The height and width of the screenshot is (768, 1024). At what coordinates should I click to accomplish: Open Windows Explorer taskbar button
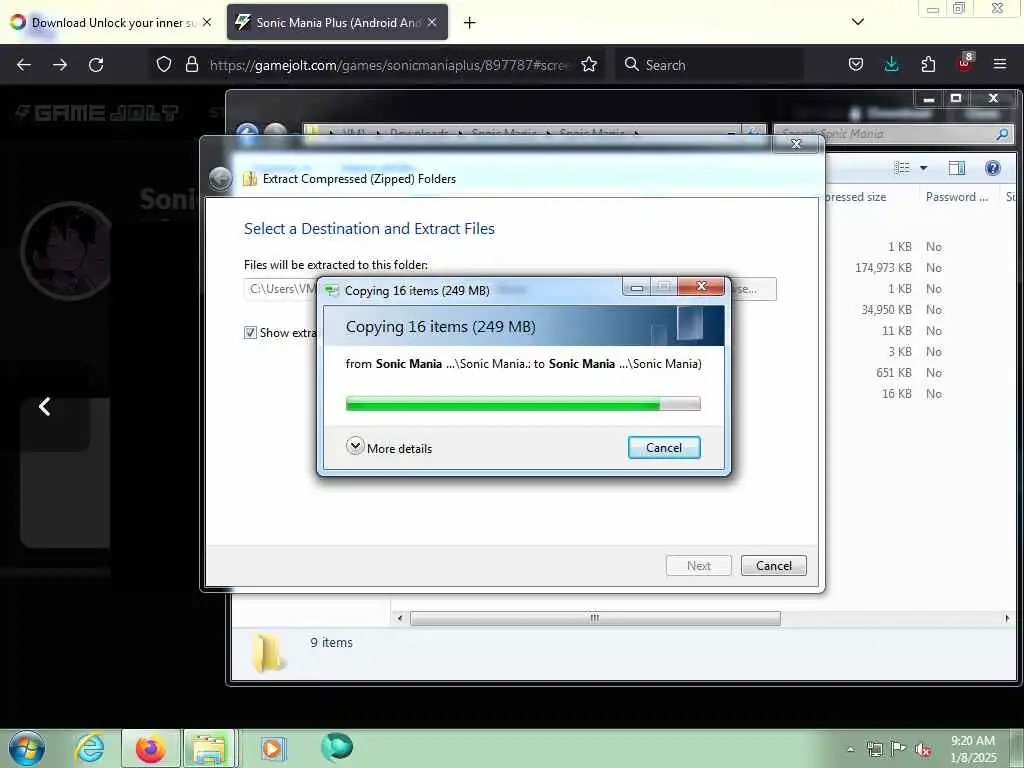[x=208, y=748]
